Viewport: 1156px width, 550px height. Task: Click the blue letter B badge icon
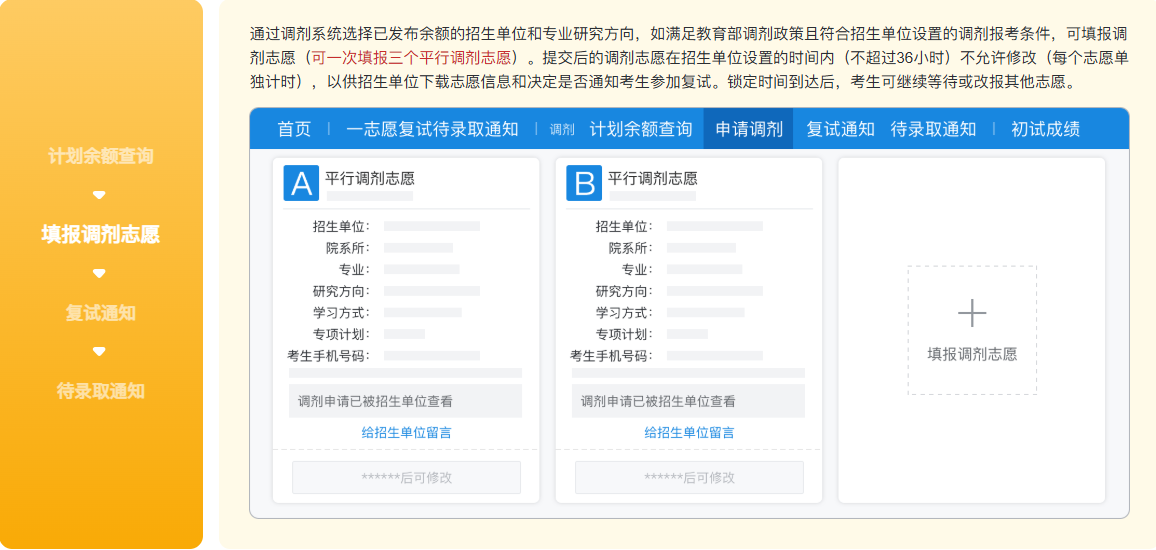coord(584,183)
